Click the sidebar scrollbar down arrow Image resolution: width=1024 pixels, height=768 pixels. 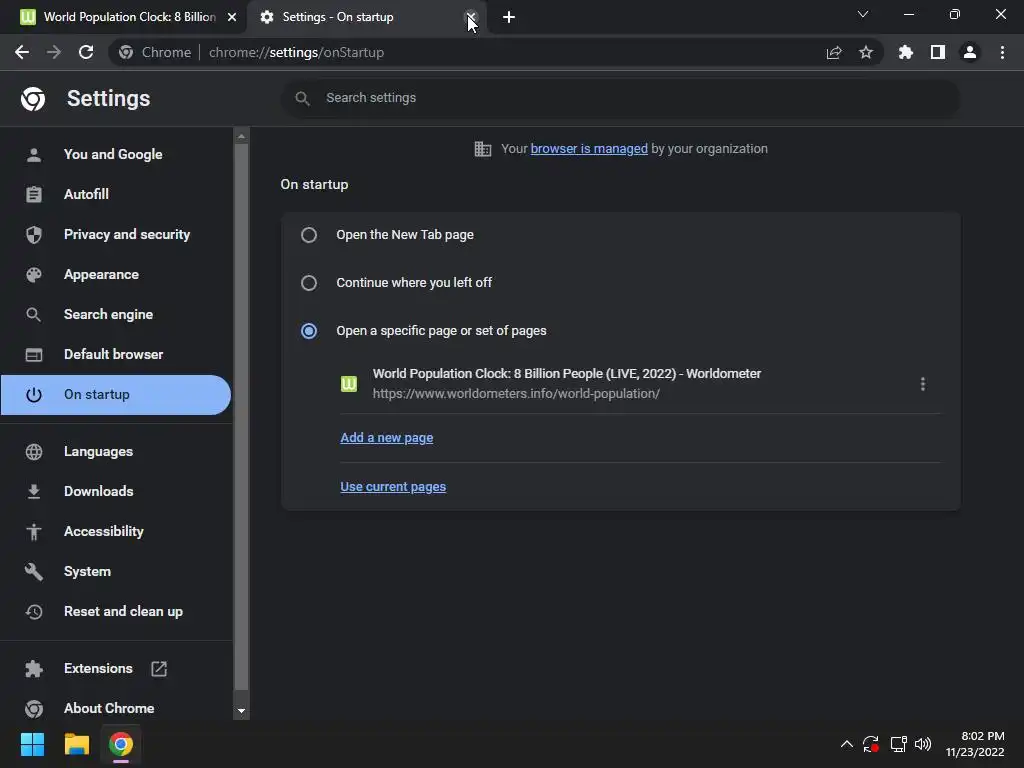[x=241, y=711]
